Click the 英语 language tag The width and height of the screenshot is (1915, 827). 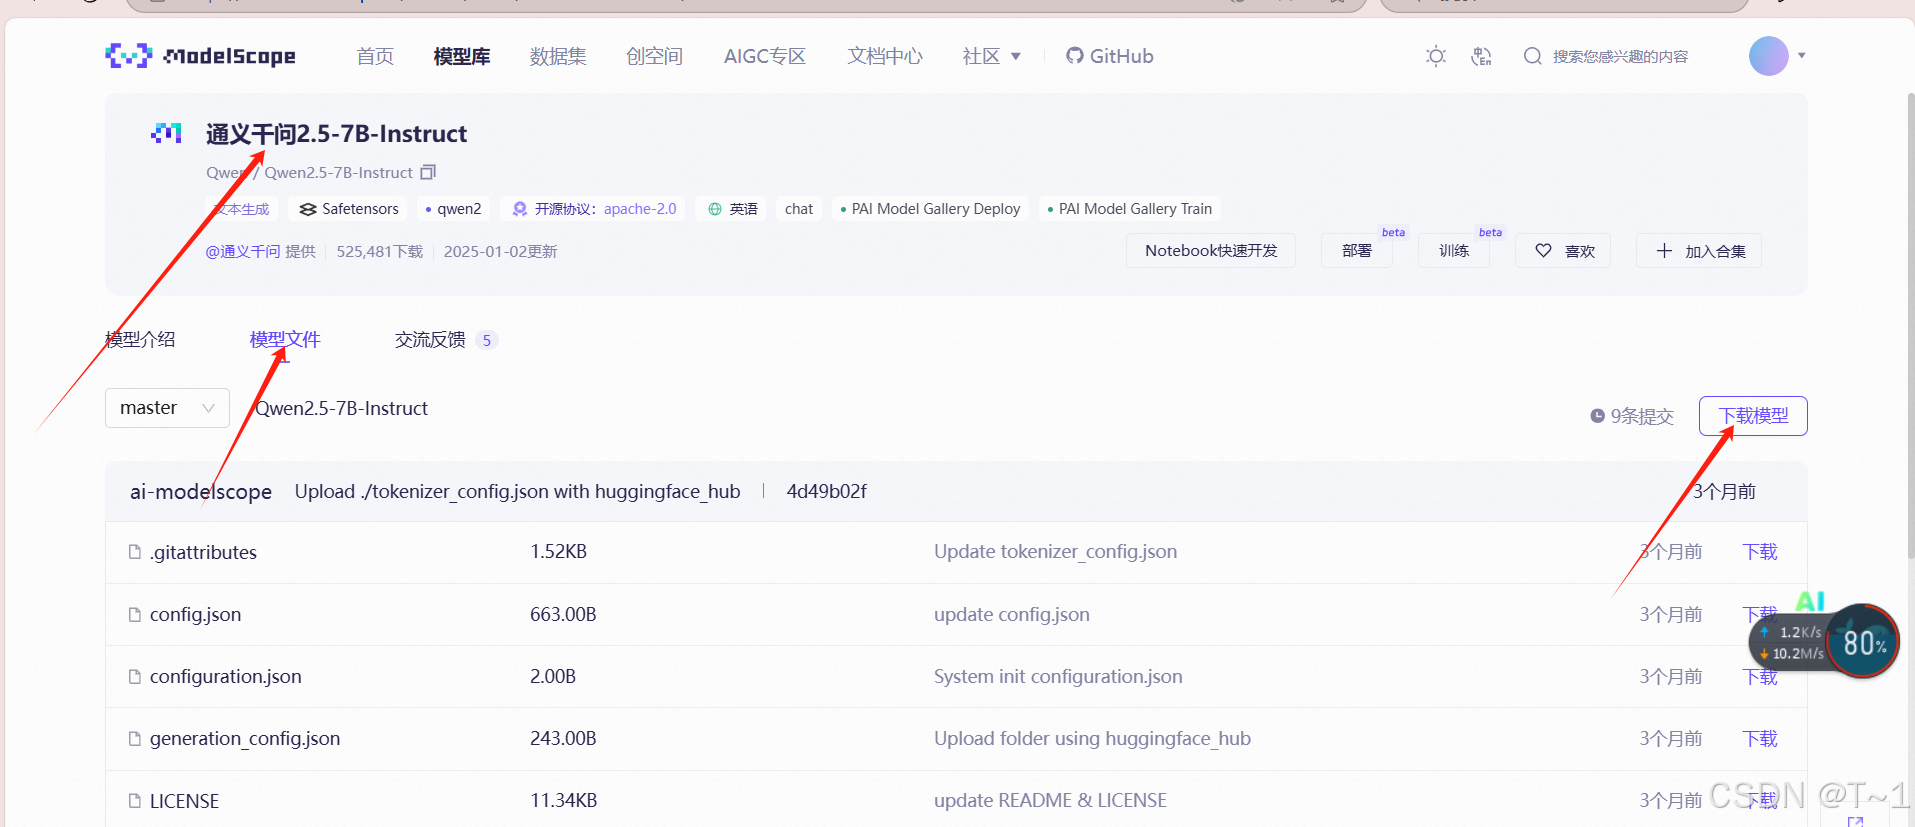click(x=733, y=209)
